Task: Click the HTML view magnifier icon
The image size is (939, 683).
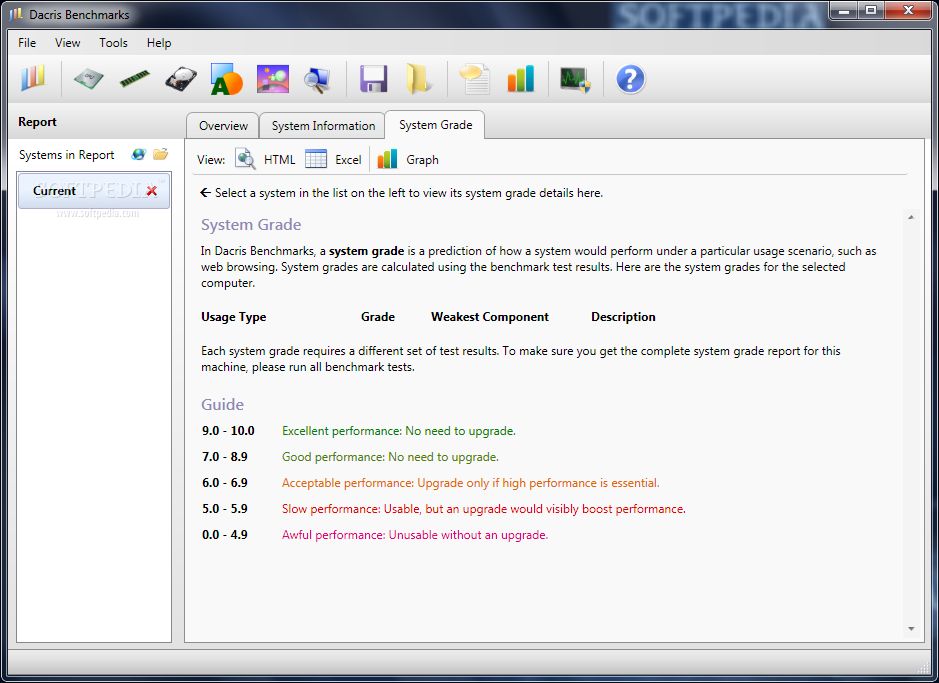Action: click(246, 159)
